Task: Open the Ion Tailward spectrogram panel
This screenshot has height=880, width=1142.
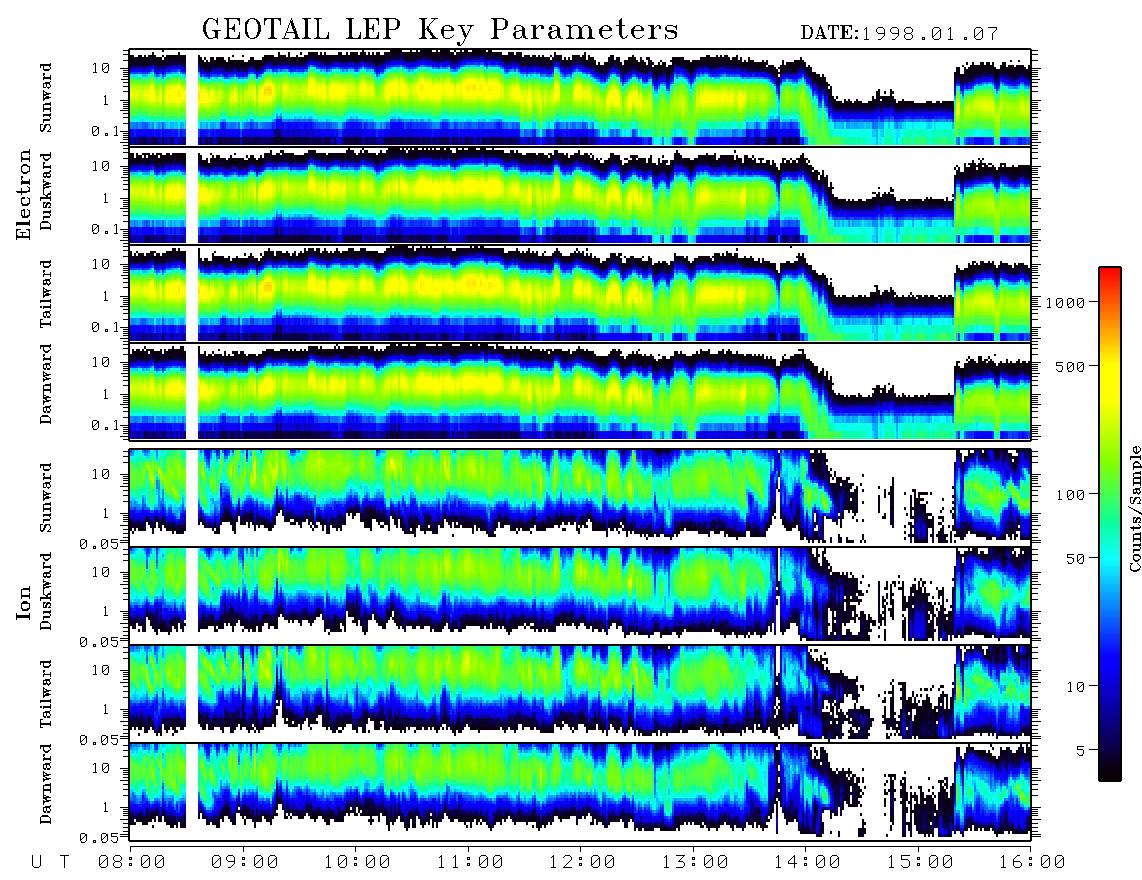Action: coord(580,694)
